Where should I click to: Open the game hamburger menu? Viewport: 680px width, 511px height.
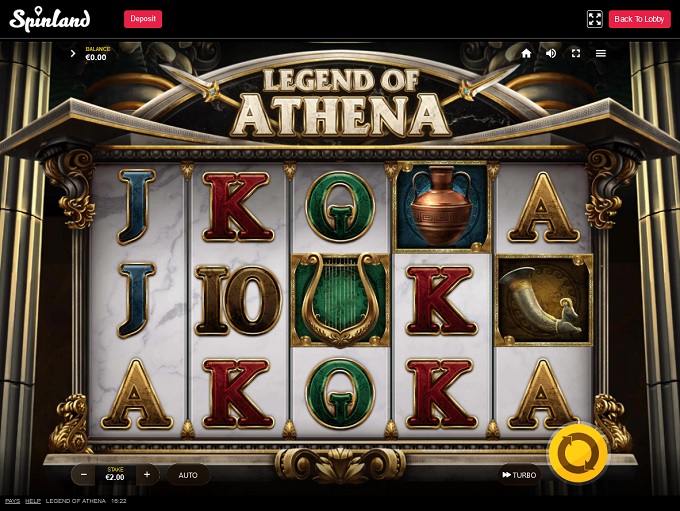point(601,53)
